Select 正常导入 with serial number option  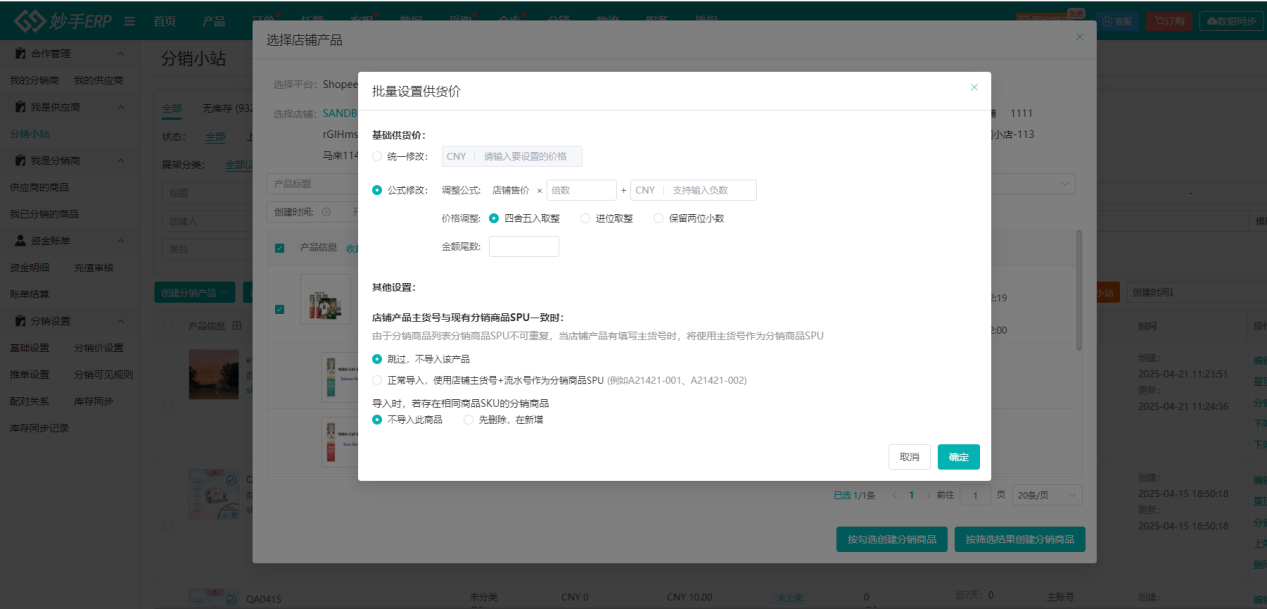[x=377, y=380]
